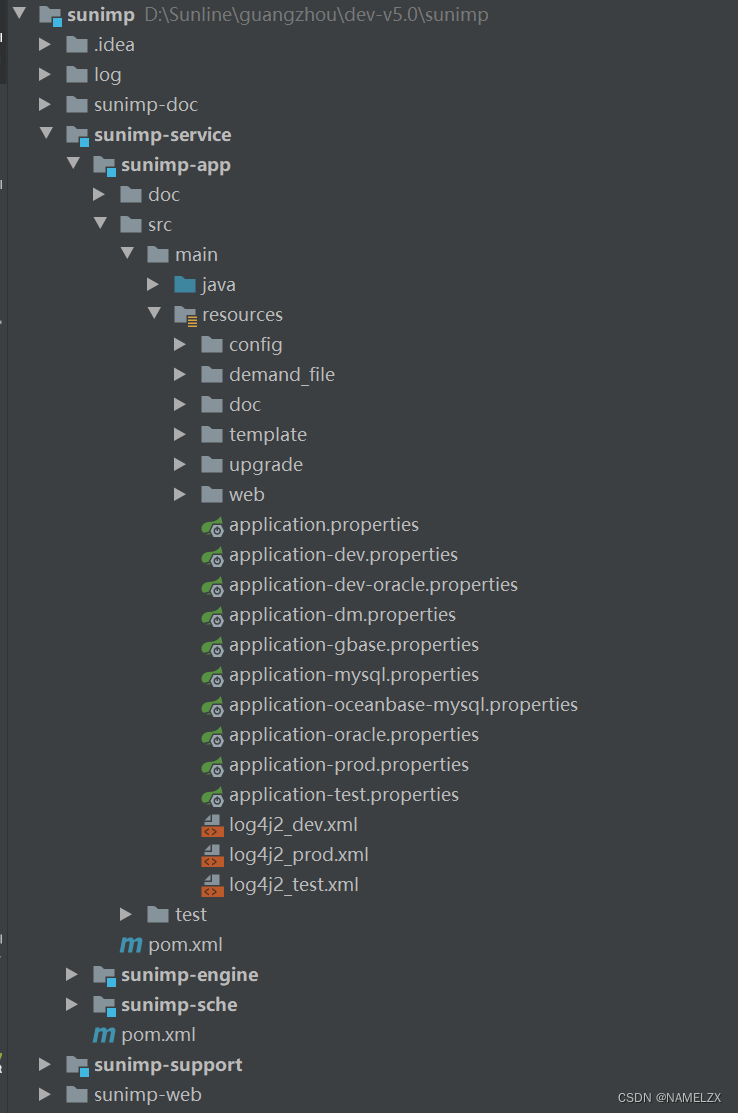Click the application-test.properties Spring icon
738x1113 pixels.
(x=212, y=796)
